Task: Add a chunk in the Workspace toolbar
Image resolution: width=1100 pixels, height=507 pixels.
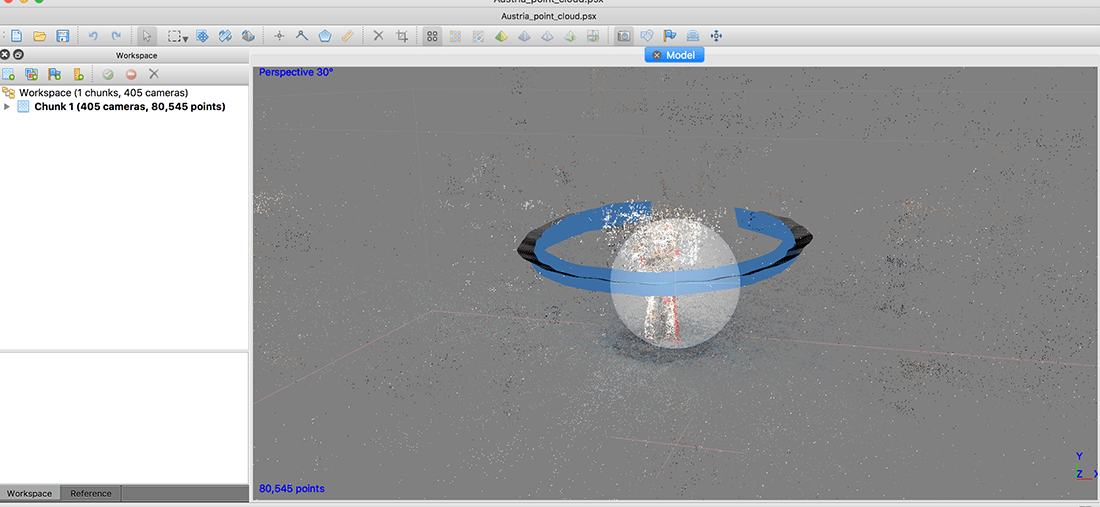Action: (8, 74)
